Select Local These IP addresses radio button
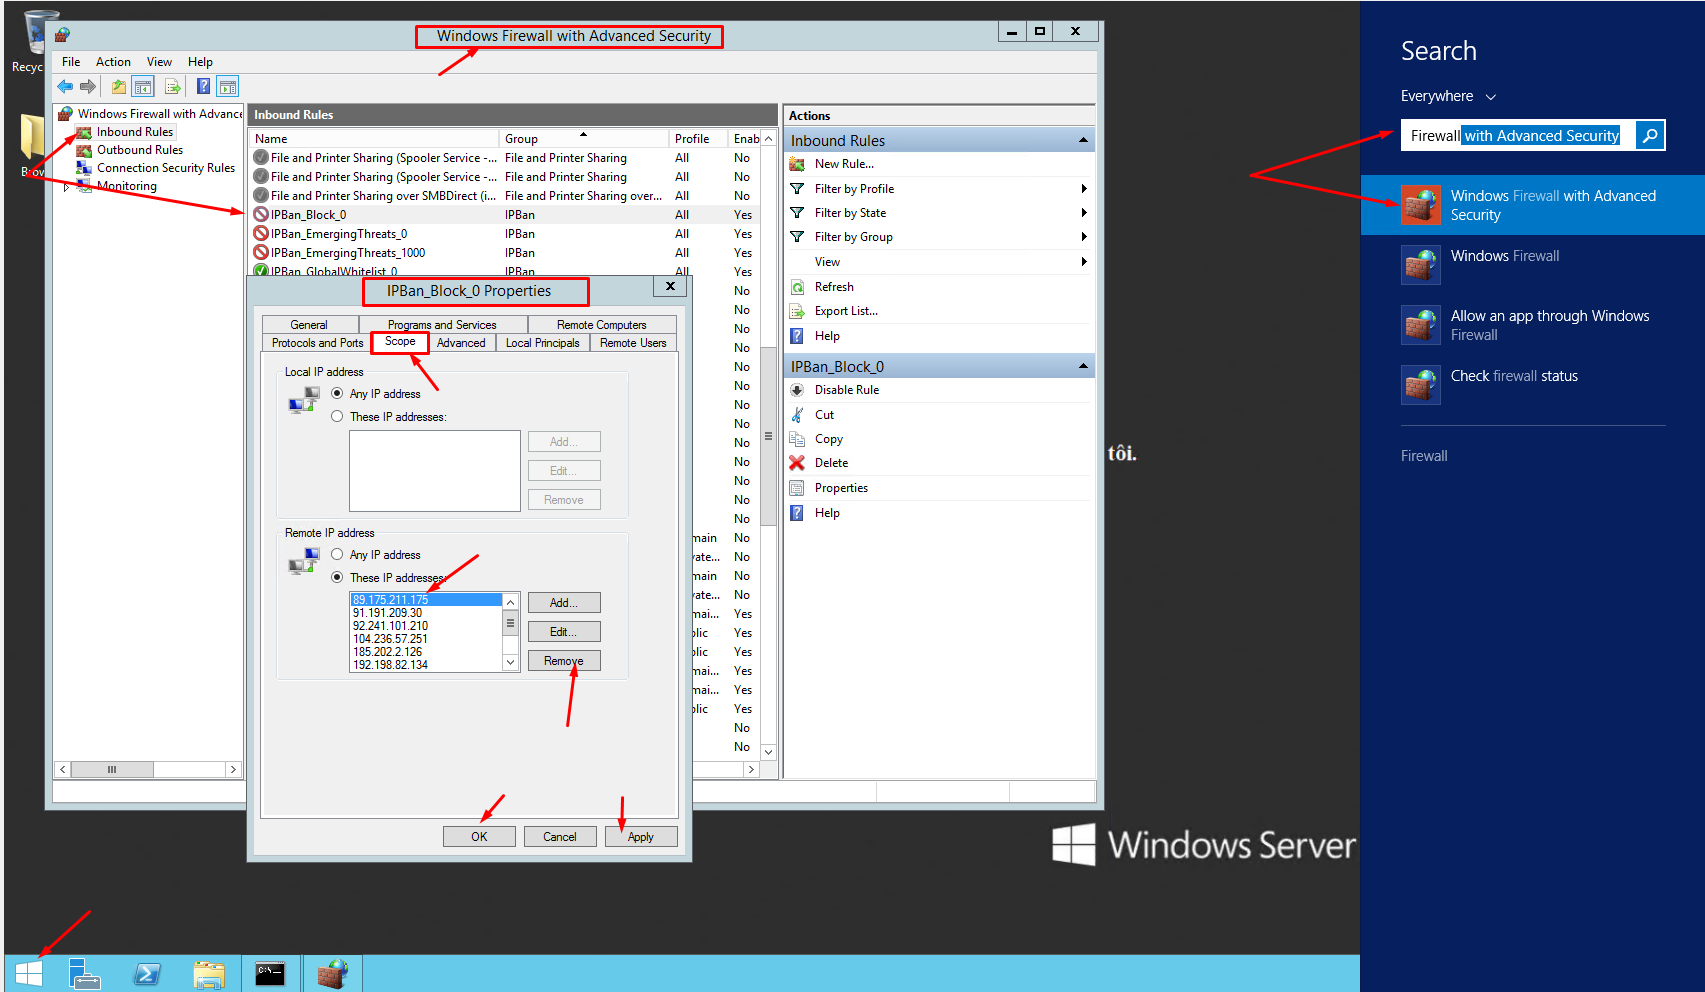Screen dimensions: 1705x992 [x=337, y=417]
